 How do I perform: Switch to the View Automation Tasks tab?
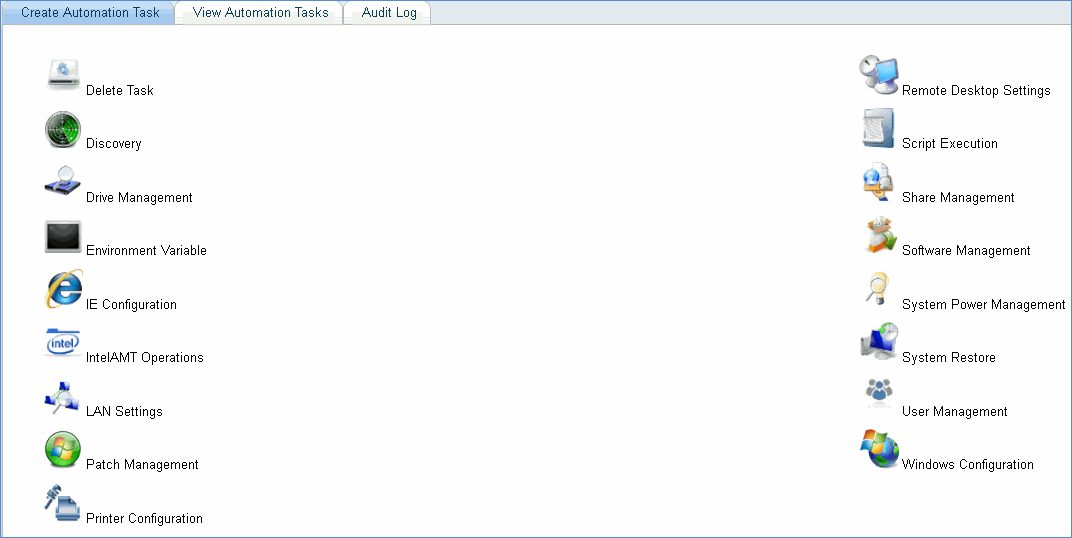(x=260, y=13)
